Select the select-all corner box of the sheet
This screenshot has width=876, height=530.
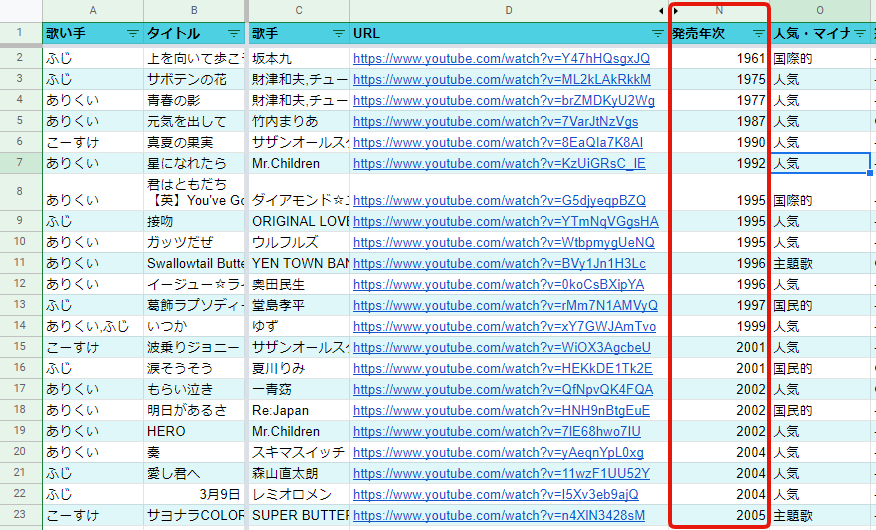click(20, 10)
